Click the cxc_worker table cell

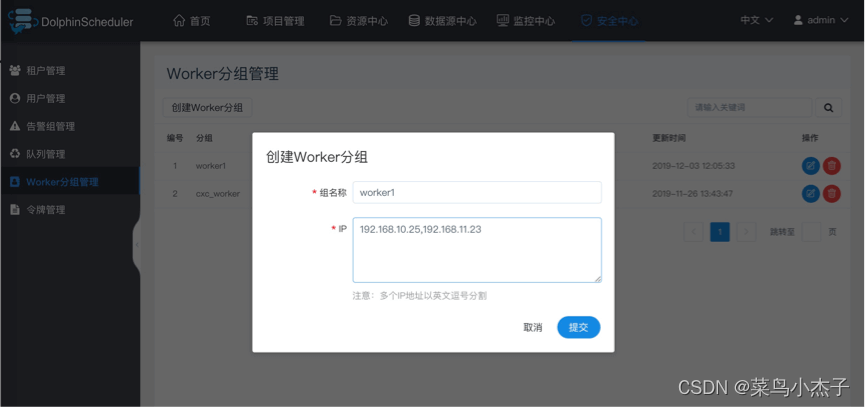[x=218, y=194]
